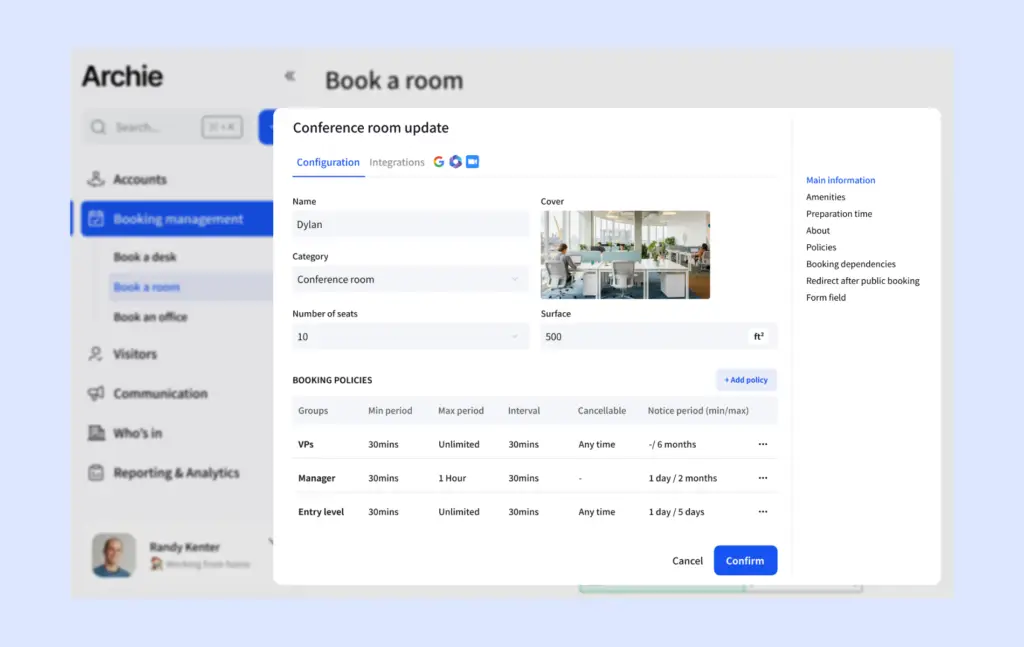Image resolution: width=1024 pixels, height=647 pixels.
Task: Click the Who's in menu item
Action: (x=138, y=434)
